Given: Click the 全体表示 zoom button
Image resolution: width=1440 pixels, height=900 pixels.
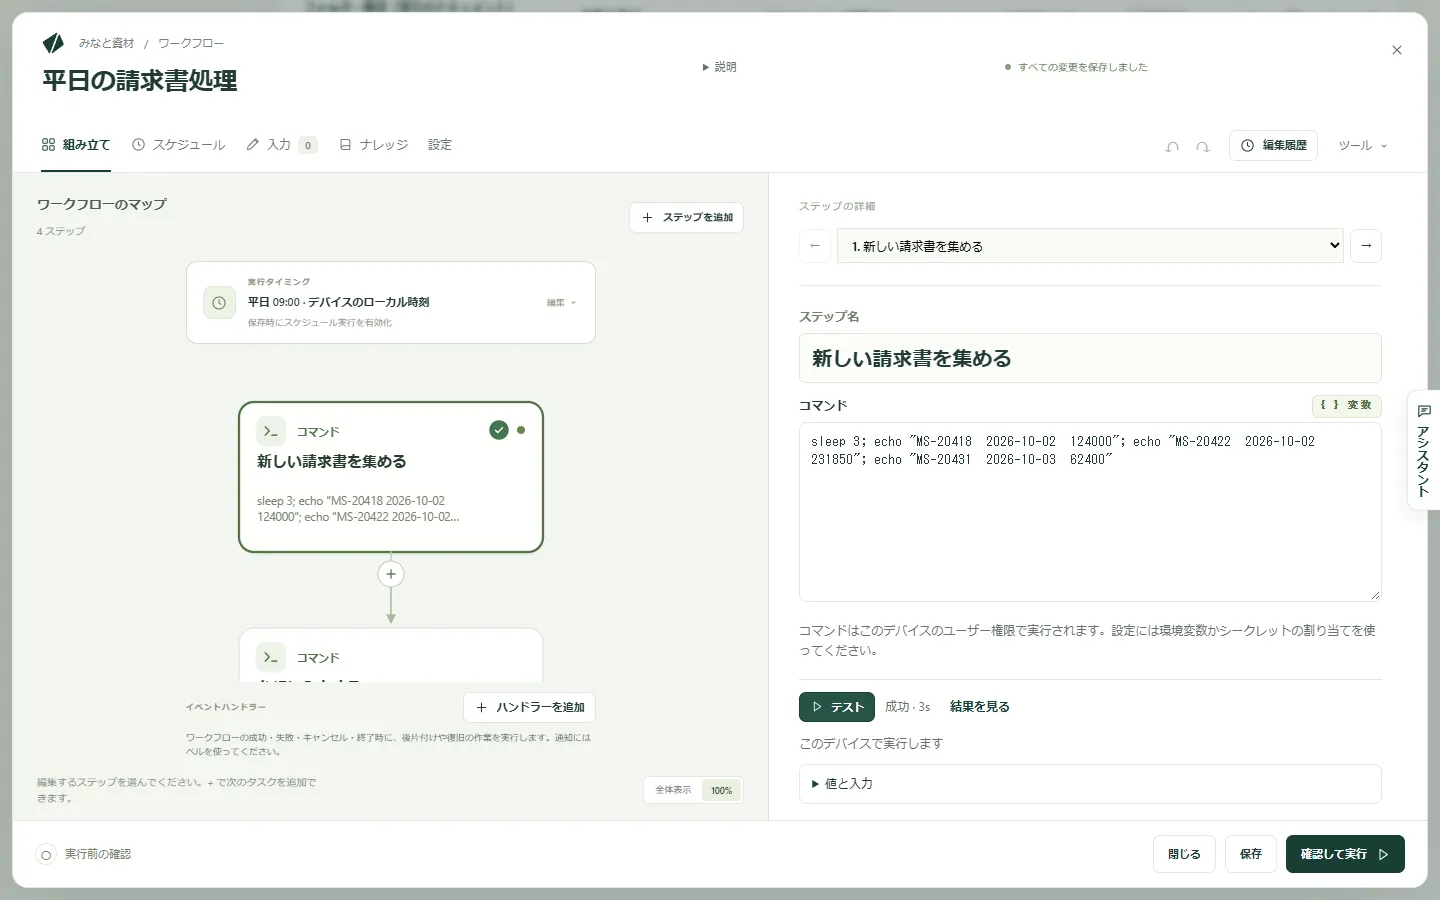Looking at the screenshot, I should (x=673, y=791).
